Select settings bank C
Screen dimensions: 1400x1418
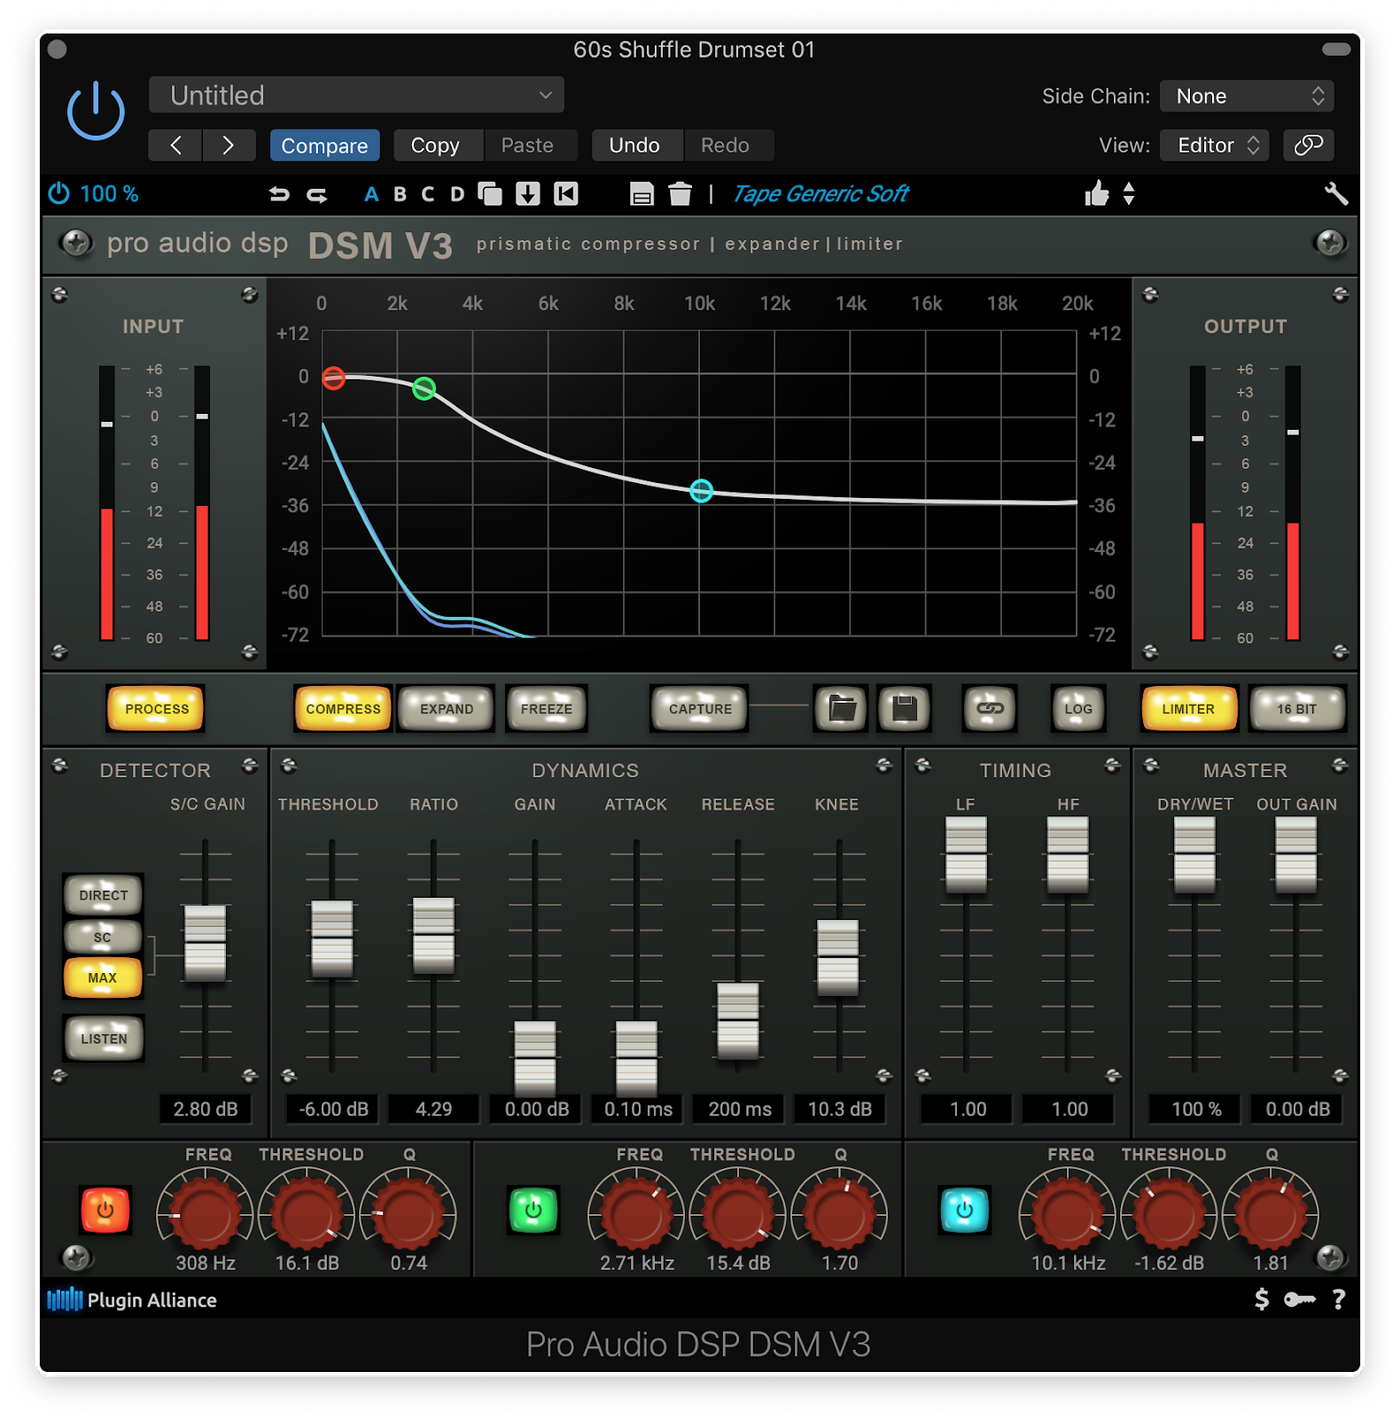click(428, 194)
